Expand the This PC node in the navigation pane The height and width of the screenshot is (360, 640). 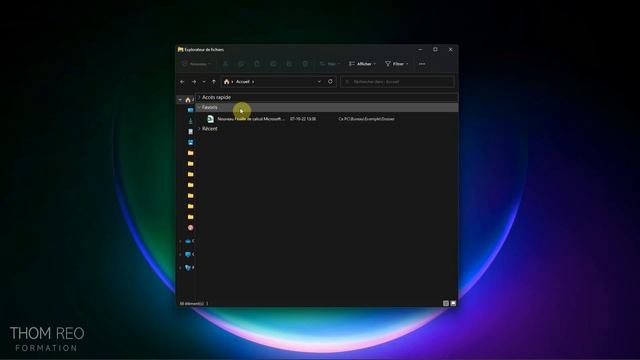180,254
